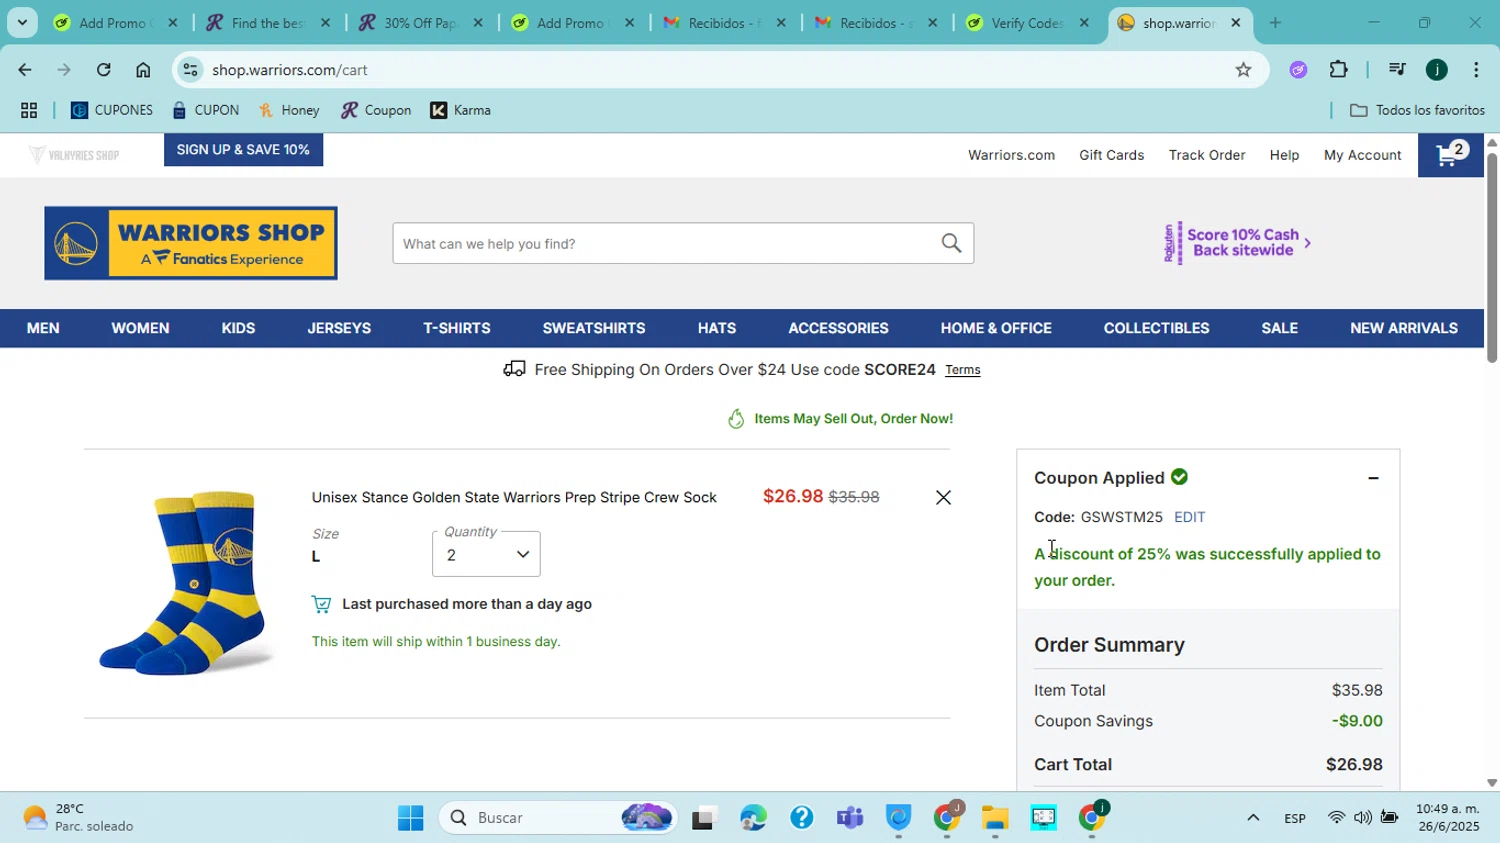This screenshot has height=843, width=1500.
Task: Open the KIDS menu
Action: click(238, 328)
